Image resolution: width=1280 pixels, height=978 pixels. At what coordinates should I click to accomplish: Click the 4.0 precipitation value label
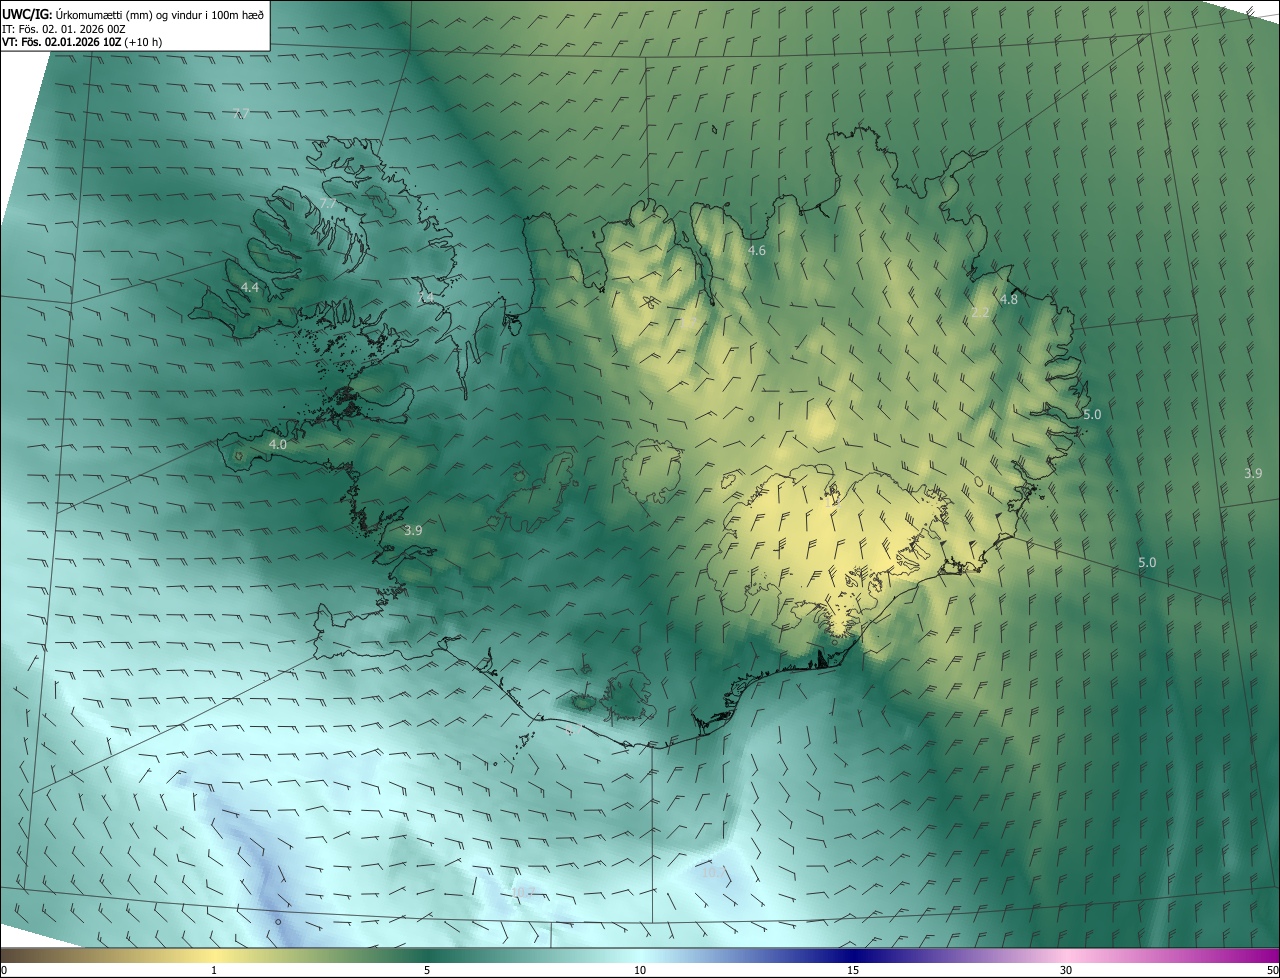point(278,444)
